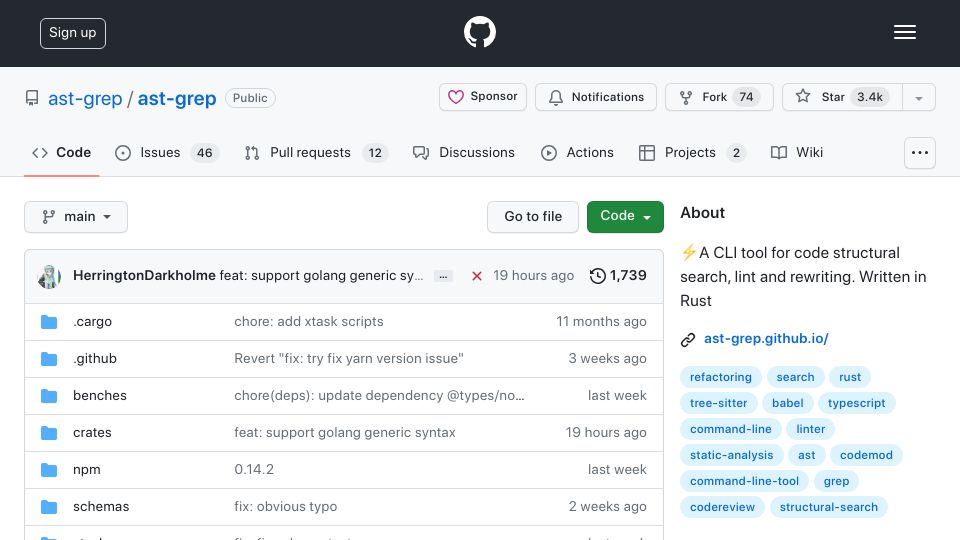Image resolution: width=960 pixels, height=540 pixels.
Task: Click the benches folder icon
Action: [x=49, y=396]
